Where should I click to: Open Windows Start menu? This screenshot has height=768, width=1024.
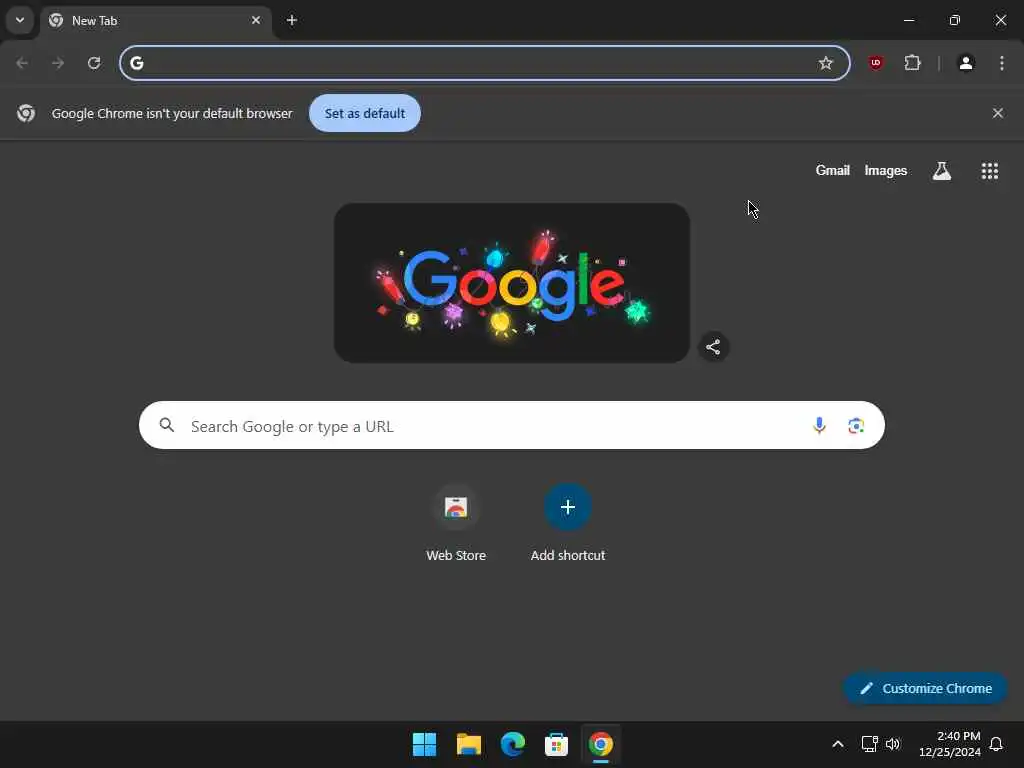pyautogui.click(x=424, y=744)
